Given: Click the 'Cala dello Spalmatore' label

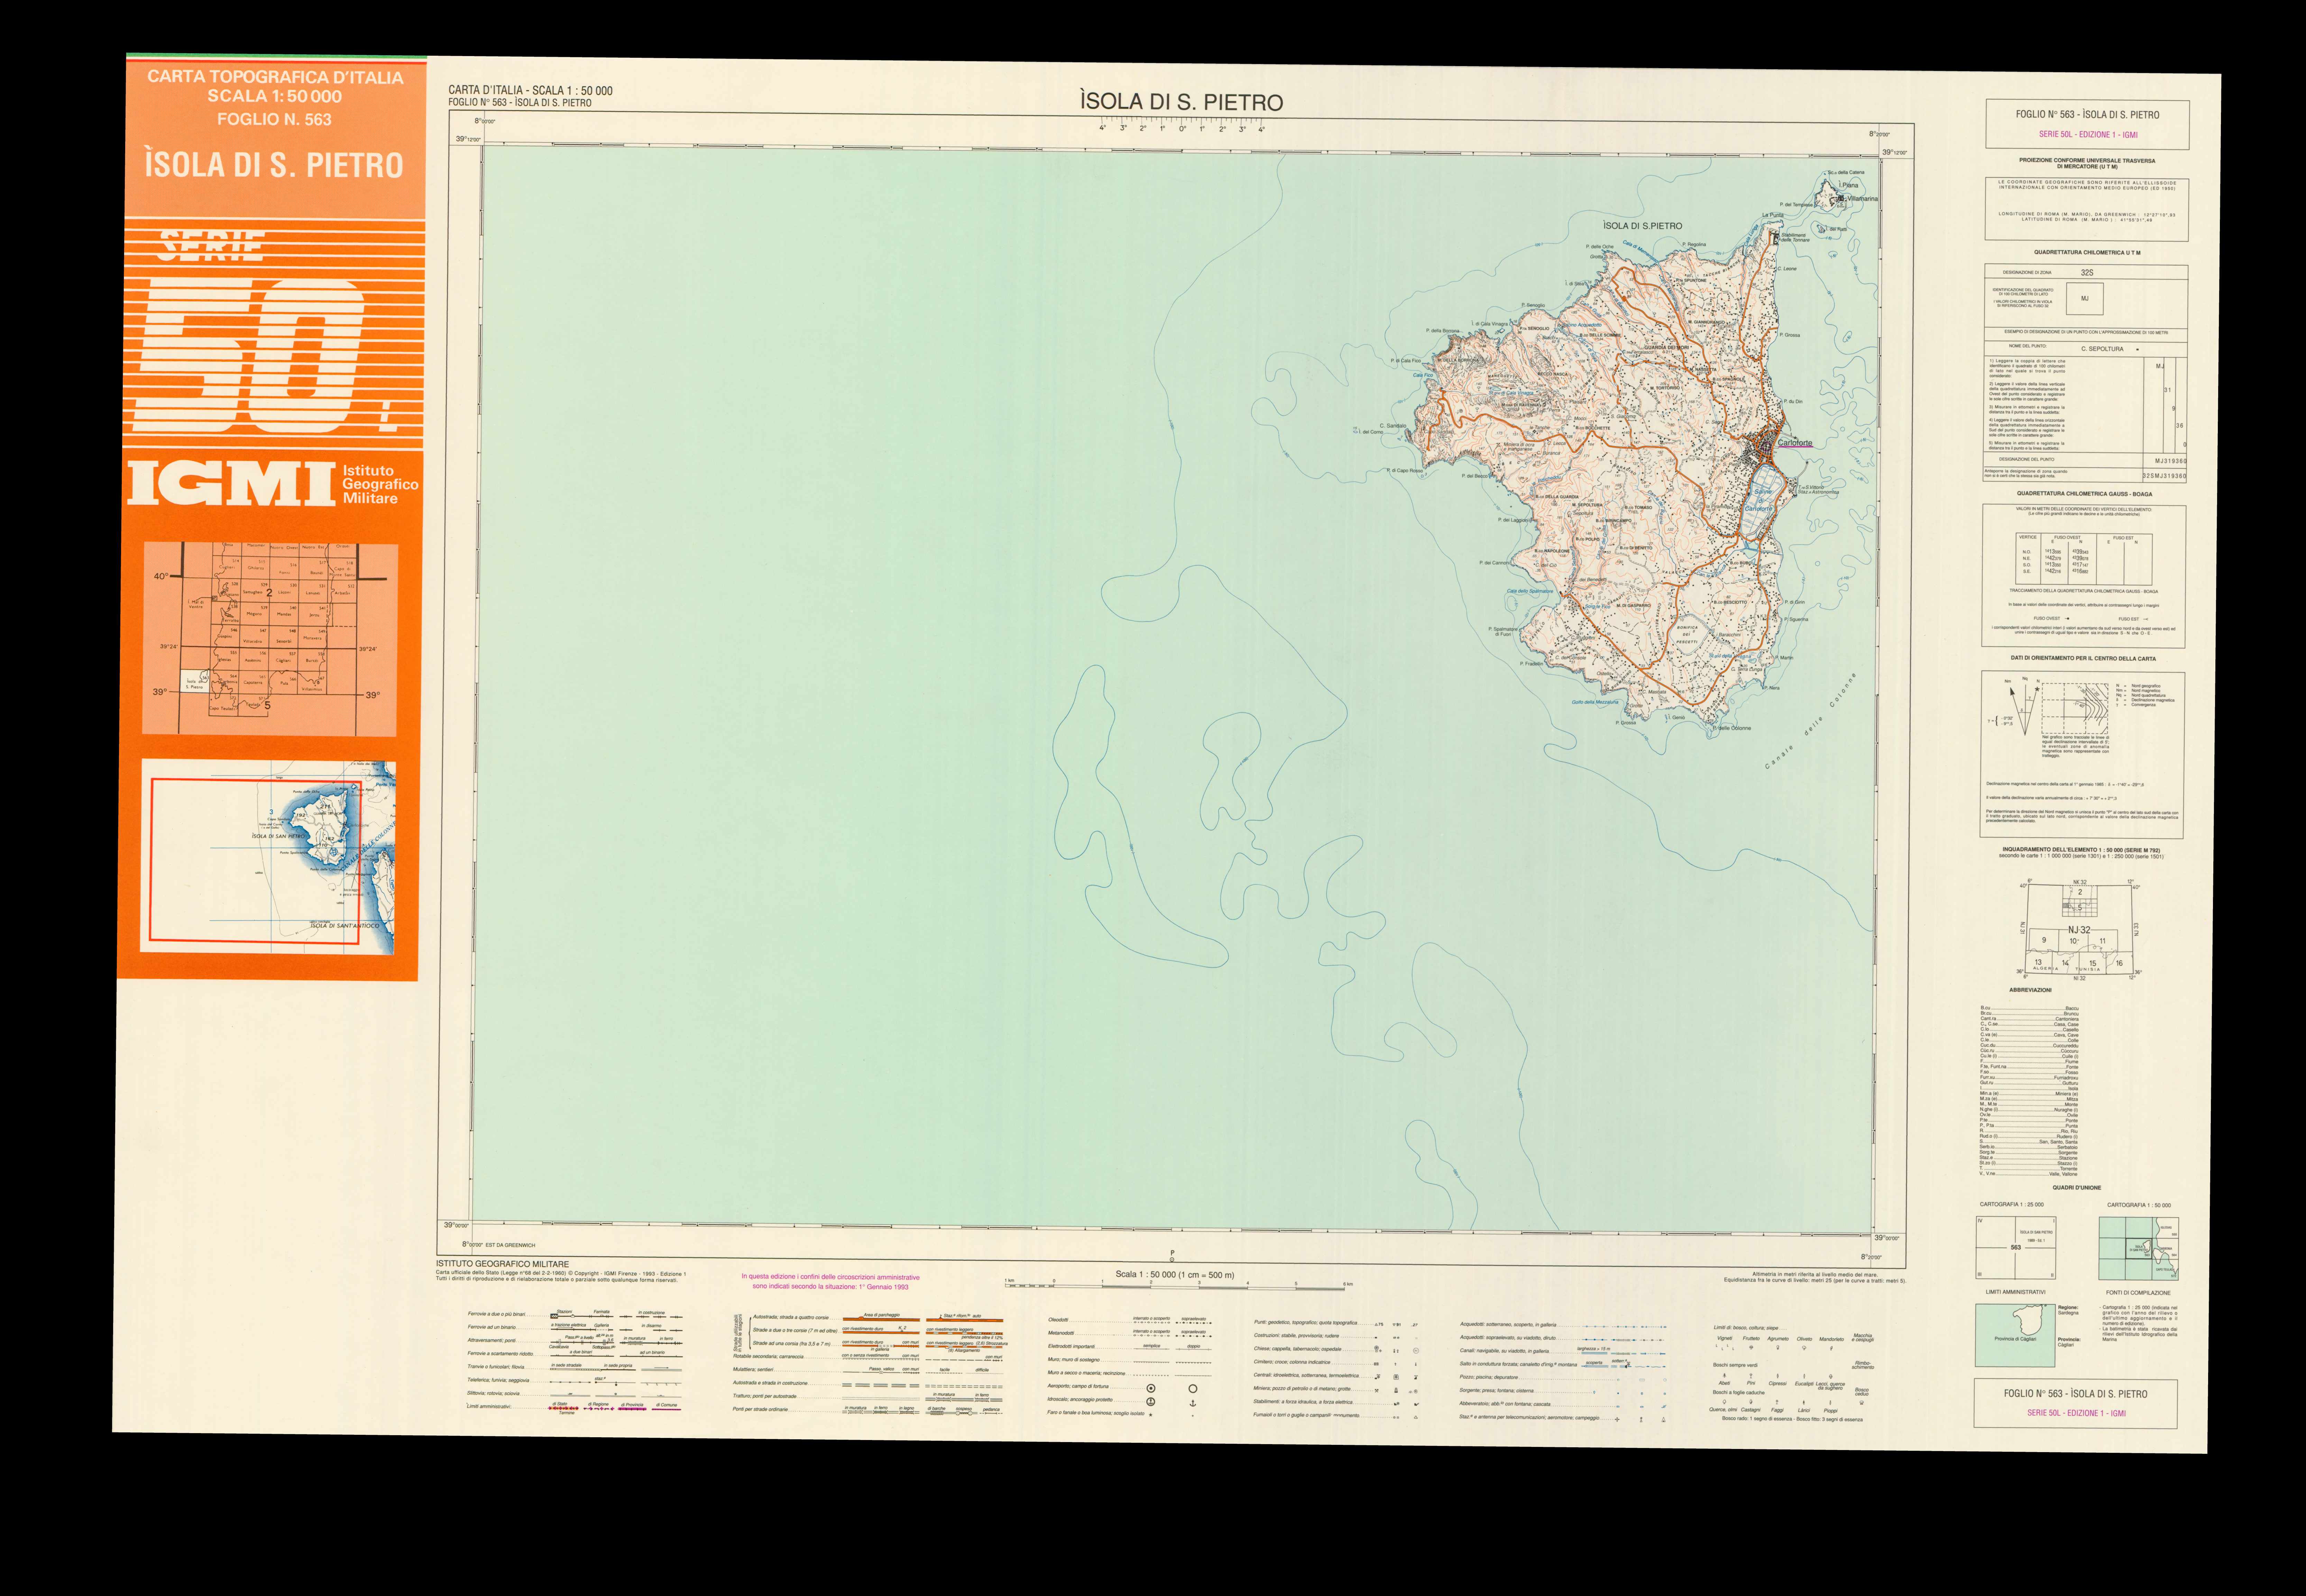Looking at the screenshot, I should coord(1530,591).
